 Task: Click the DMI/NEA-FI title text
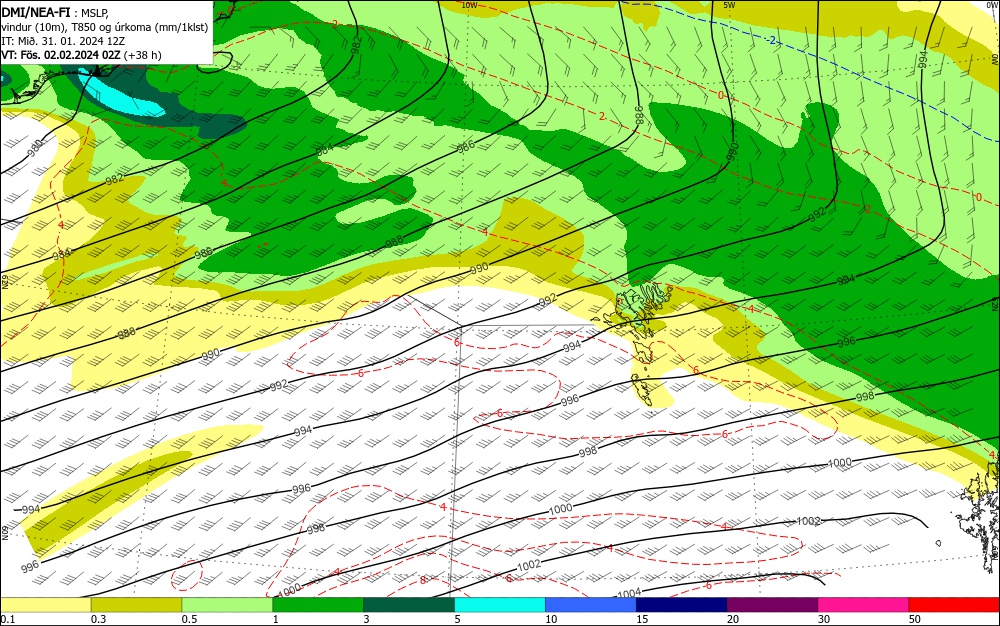click(36, 11)
